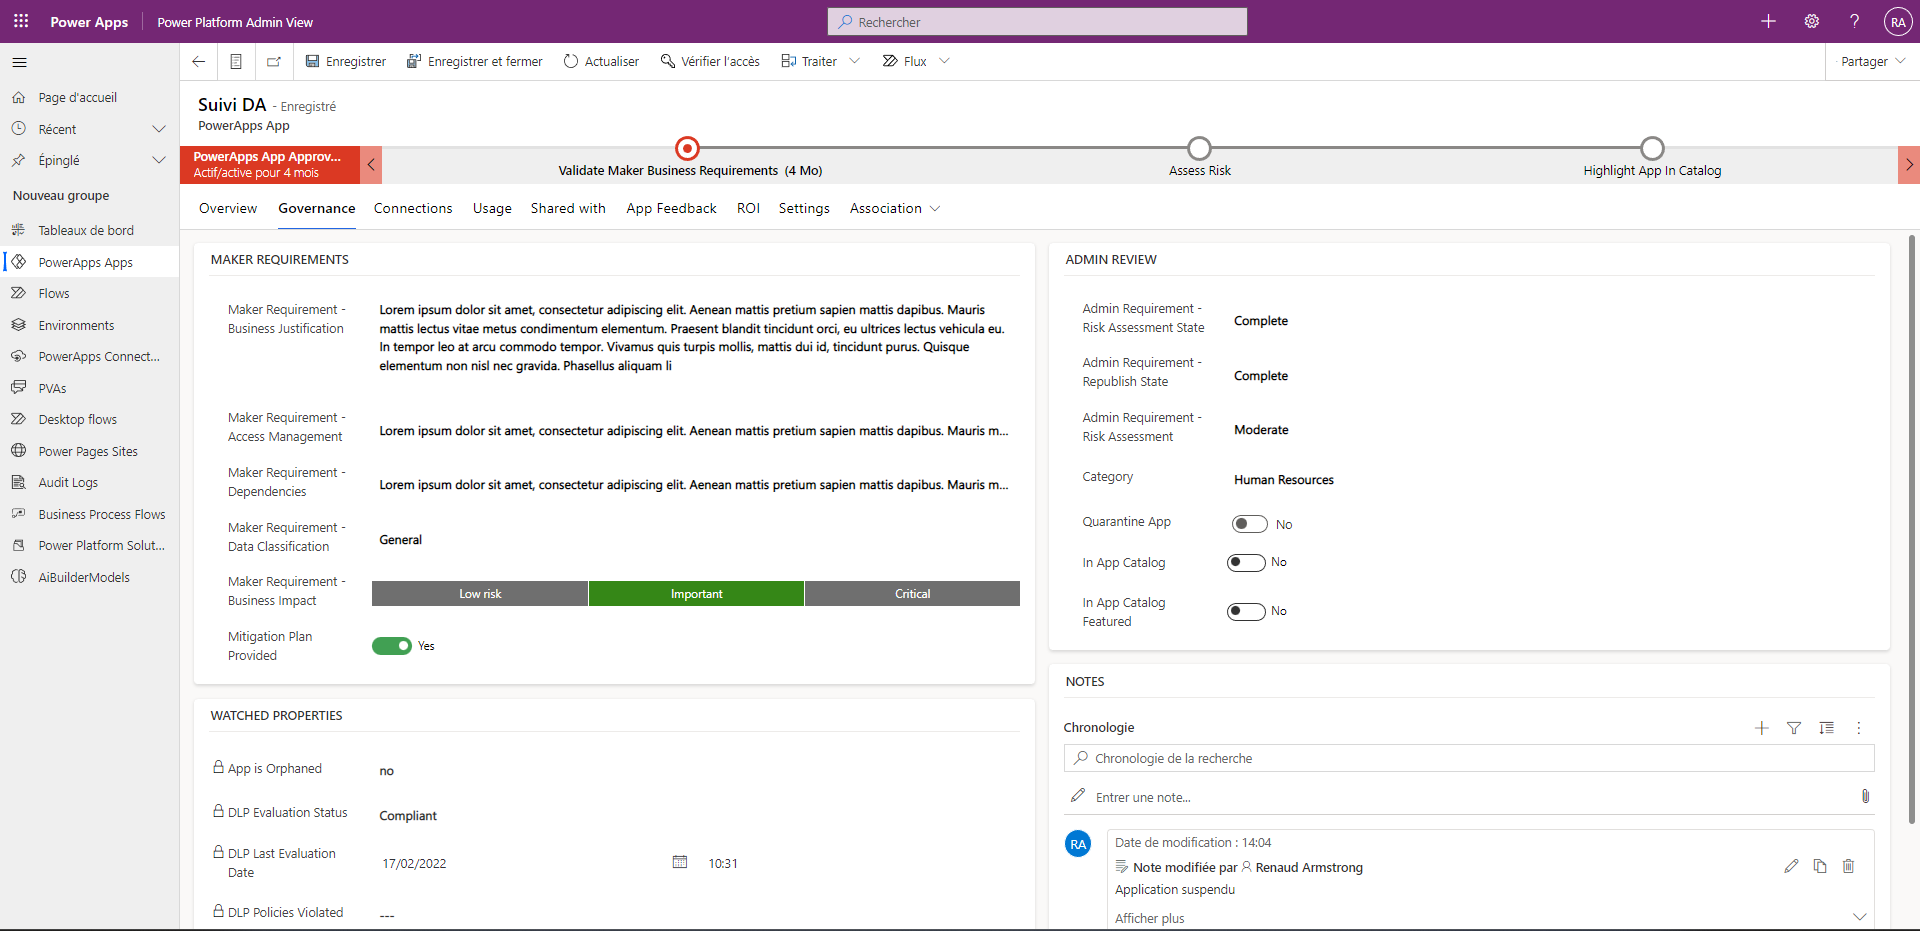
Task: Open the Flux dropdown arrow
Action: point(944,61)
